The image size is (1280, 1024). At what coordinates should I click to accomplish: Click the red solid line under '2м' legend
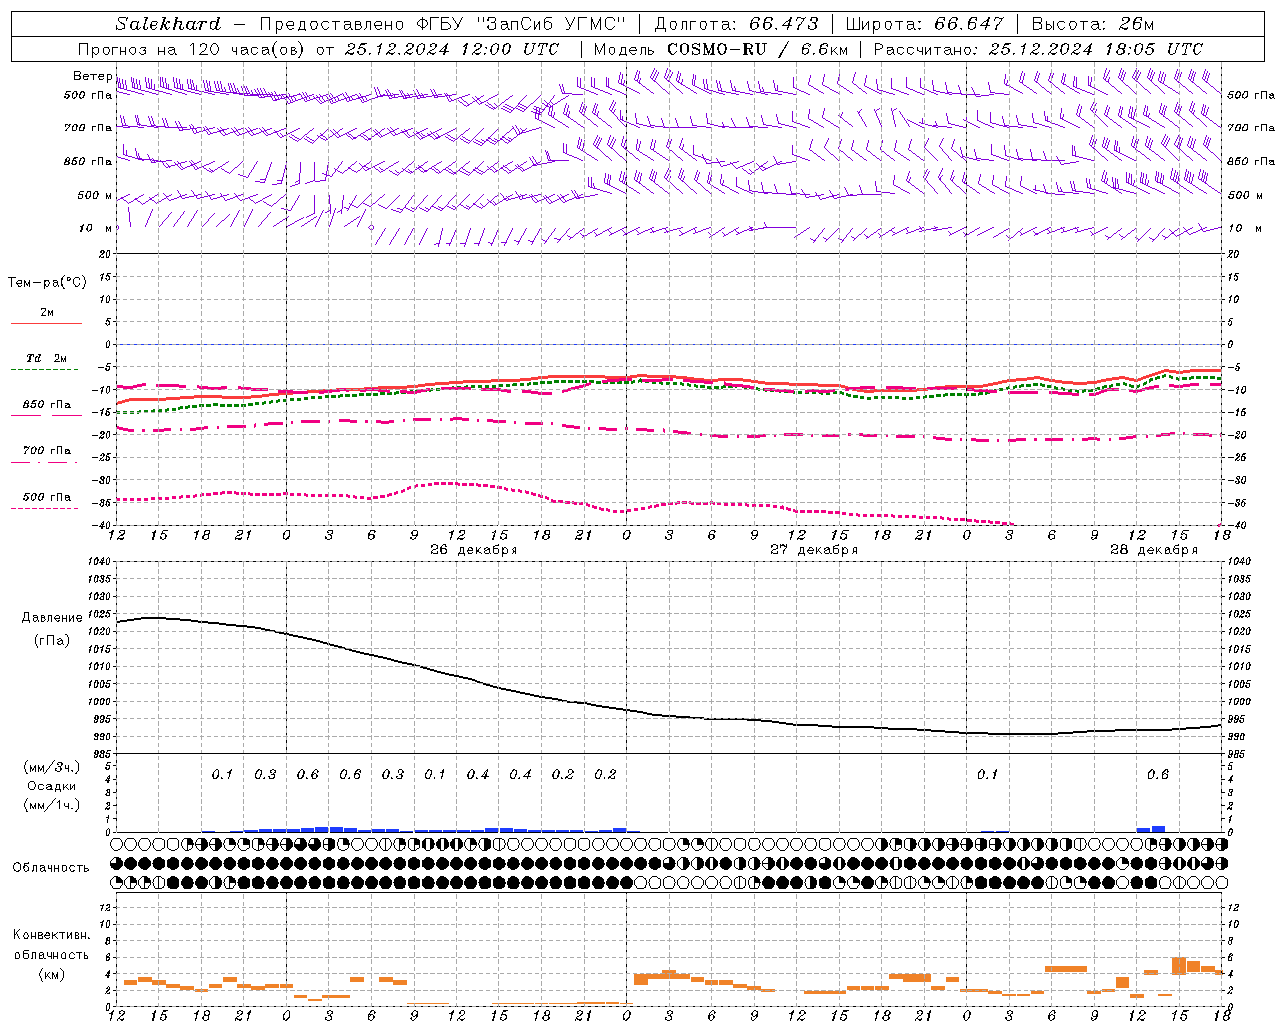46,323
